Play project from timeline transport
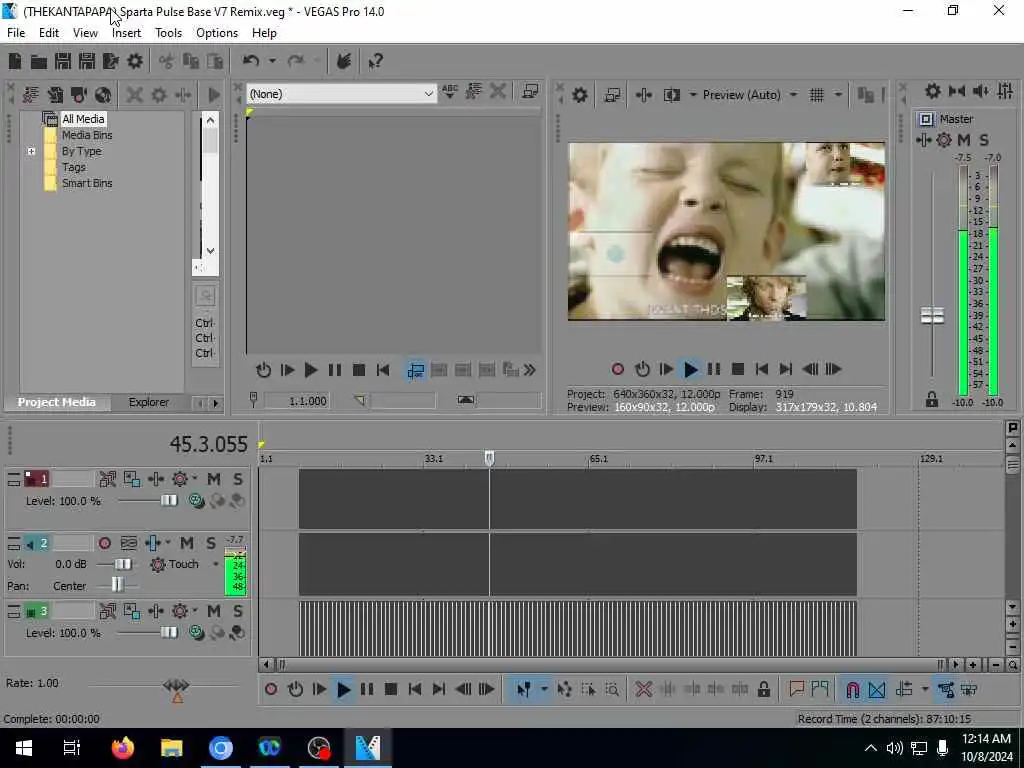 point(343,690)
